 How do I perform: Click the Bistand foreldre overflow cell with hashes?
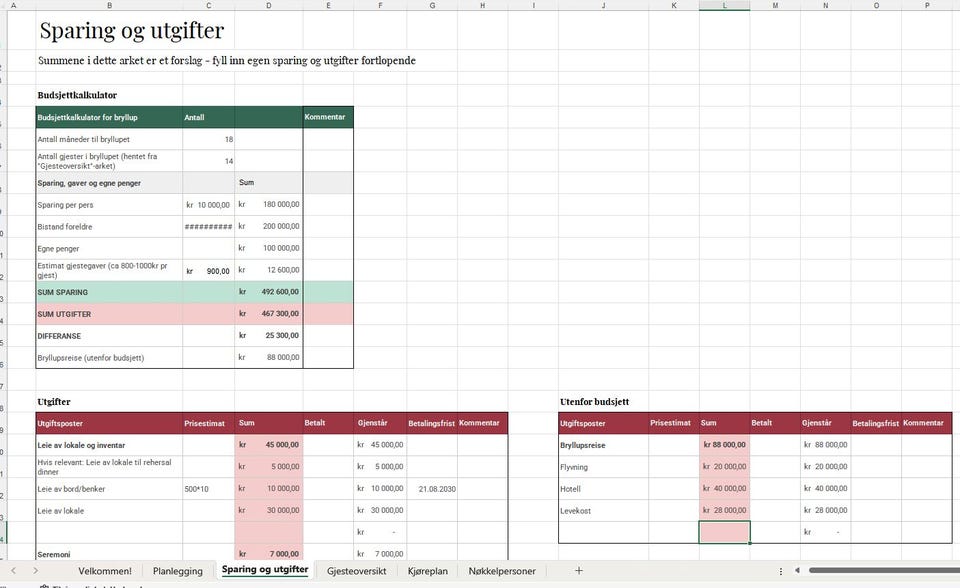pos(208,227)
